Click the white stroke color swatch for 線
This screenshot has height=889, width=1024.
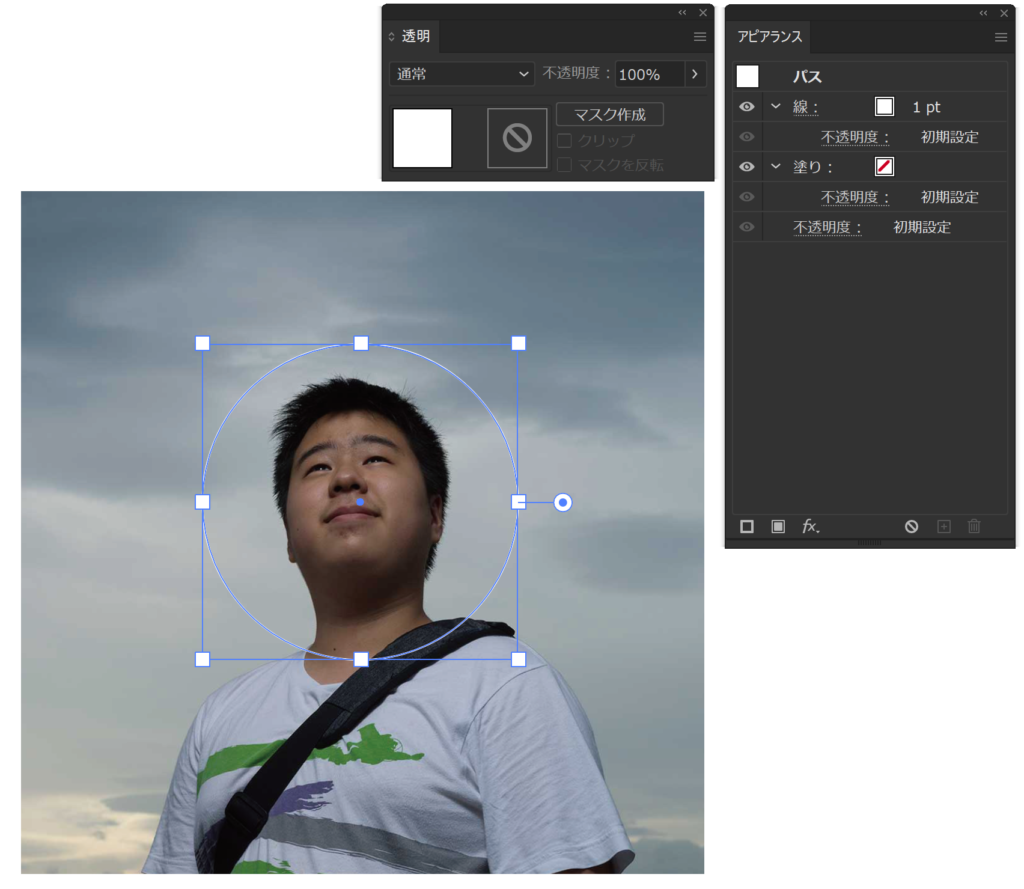point(884,107)
